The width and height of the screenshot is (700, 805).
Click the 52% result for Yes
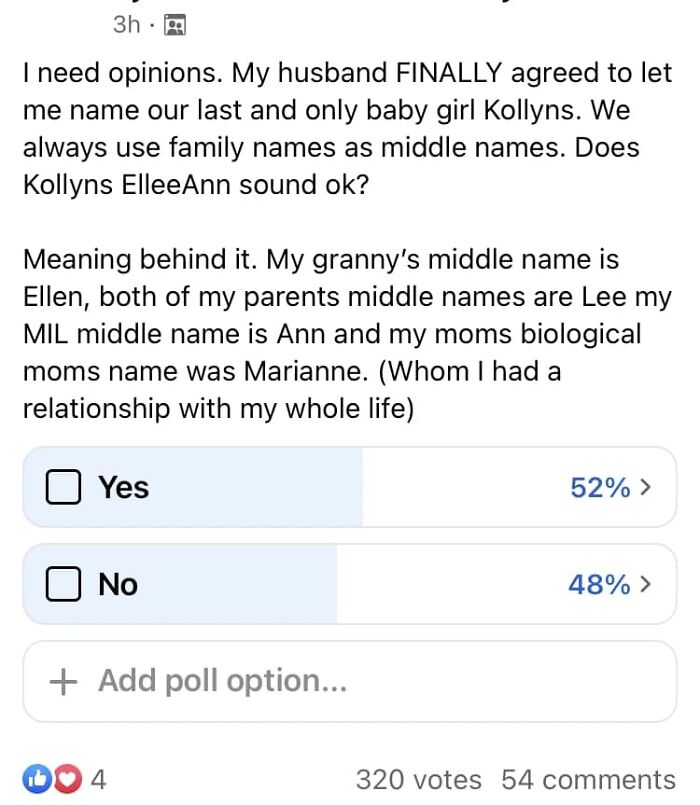tap(600, 487)
